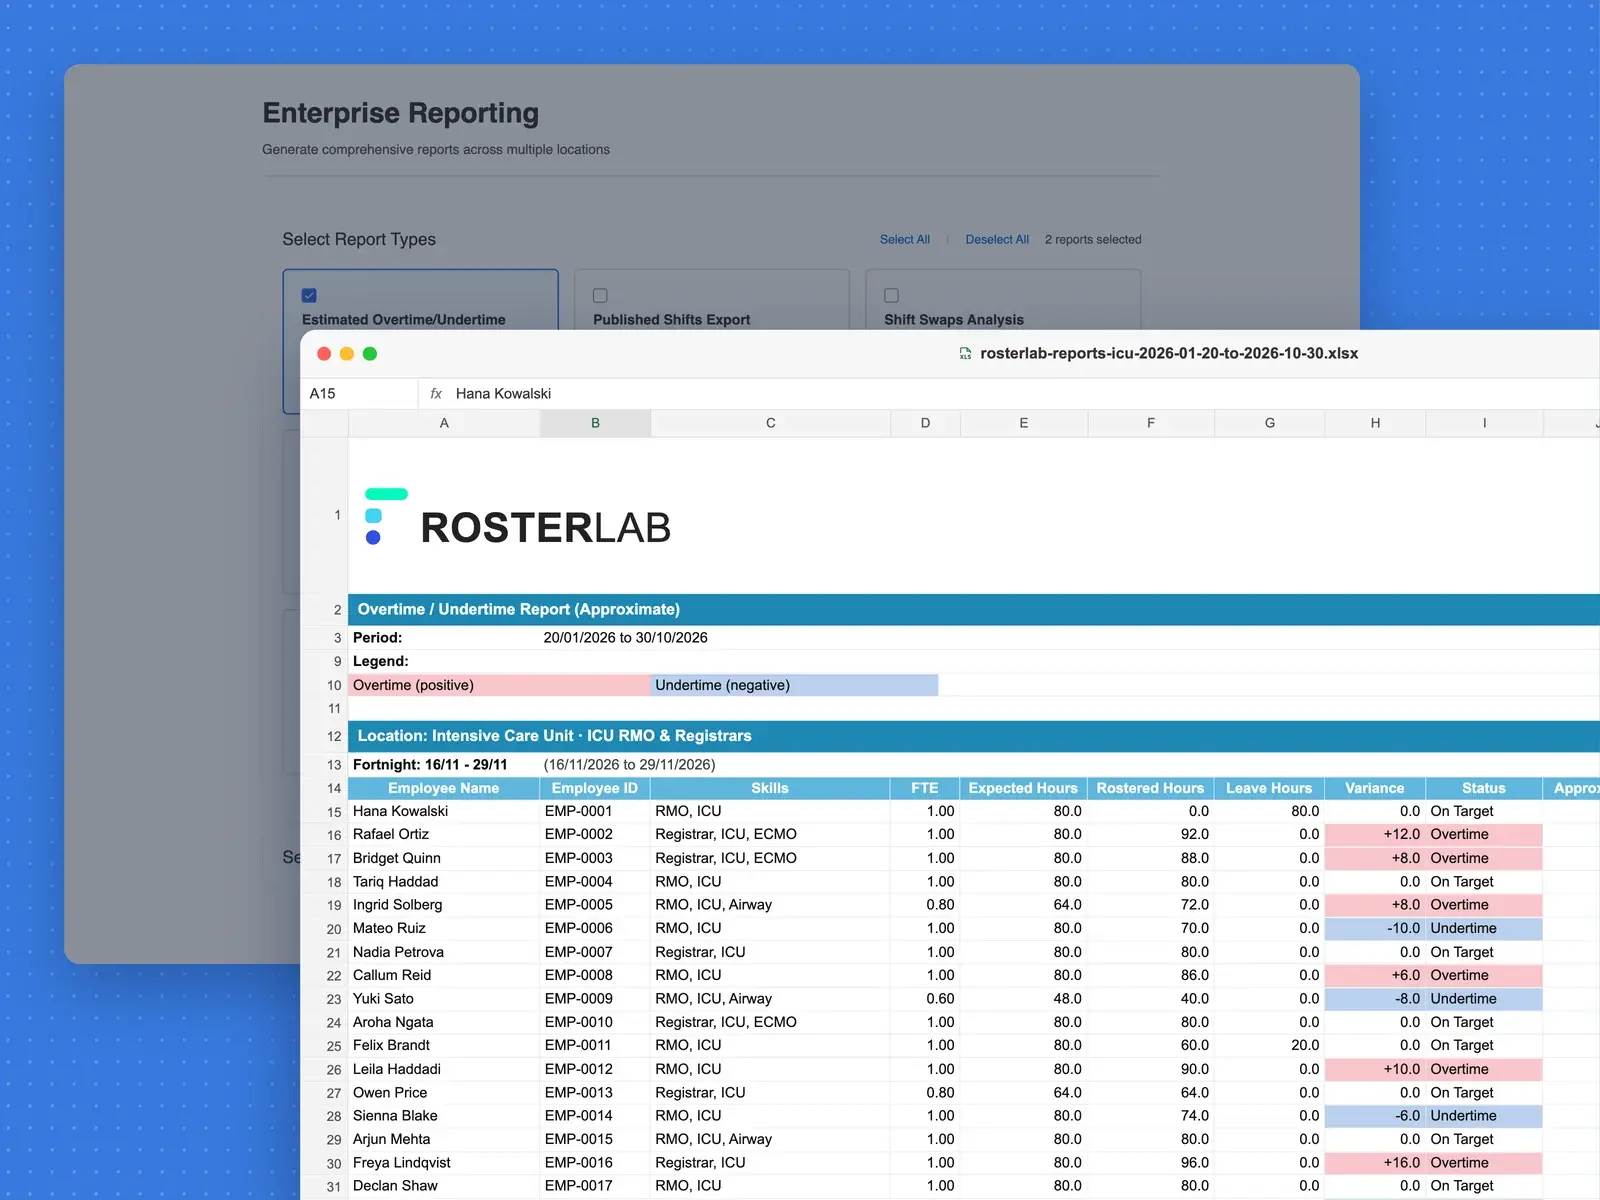
Task: Select column B header
Action: [595, 423]
